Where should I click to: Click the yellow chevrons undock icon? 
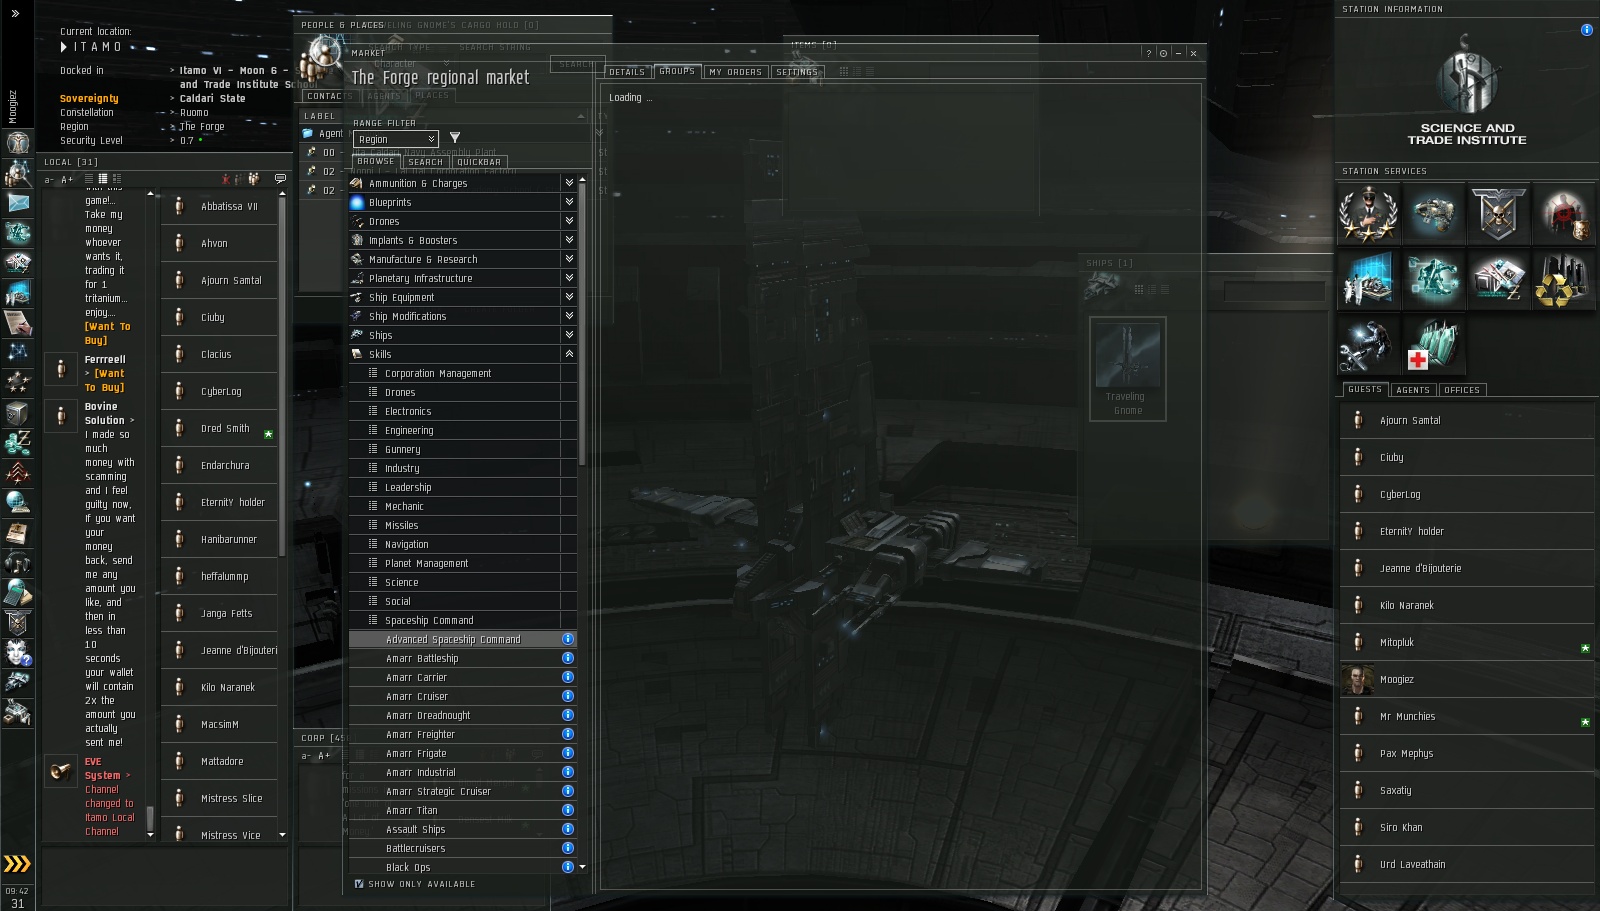pos(17,864)
